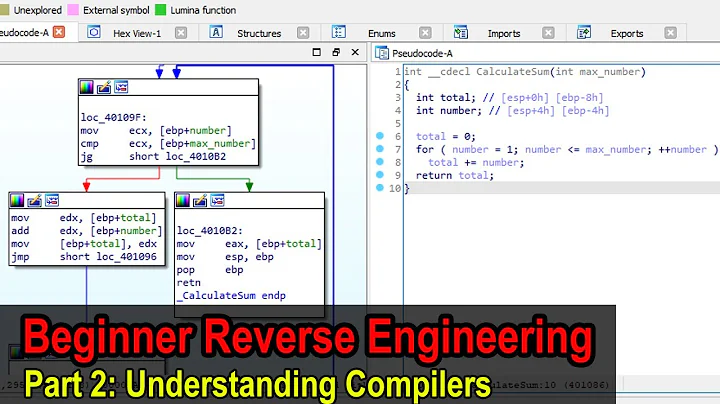This screenshot has height=404, width=720.
Task: Select cmp ecx, [ebp+max_number] instruction
Action: pos(168,144)
